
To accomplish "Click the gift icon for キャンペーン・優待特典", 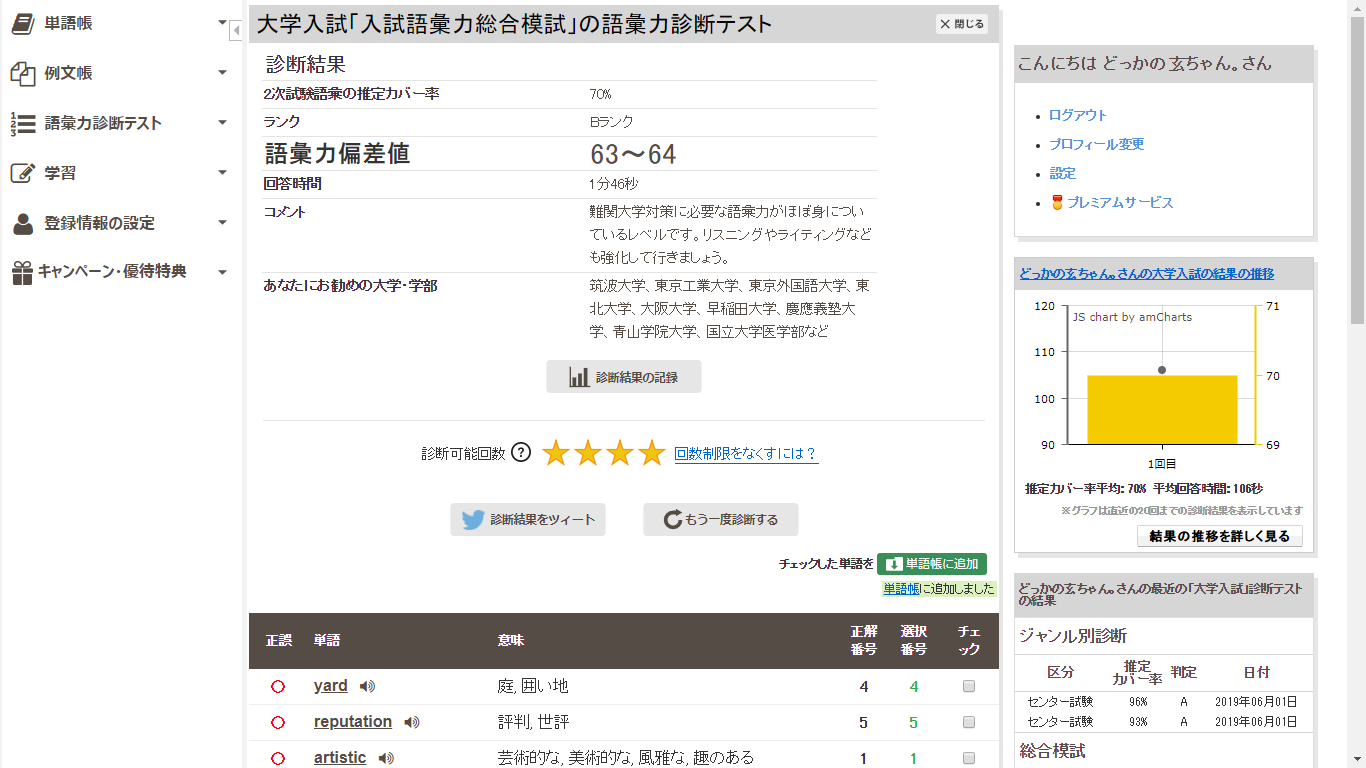I will tap(22, 272).
